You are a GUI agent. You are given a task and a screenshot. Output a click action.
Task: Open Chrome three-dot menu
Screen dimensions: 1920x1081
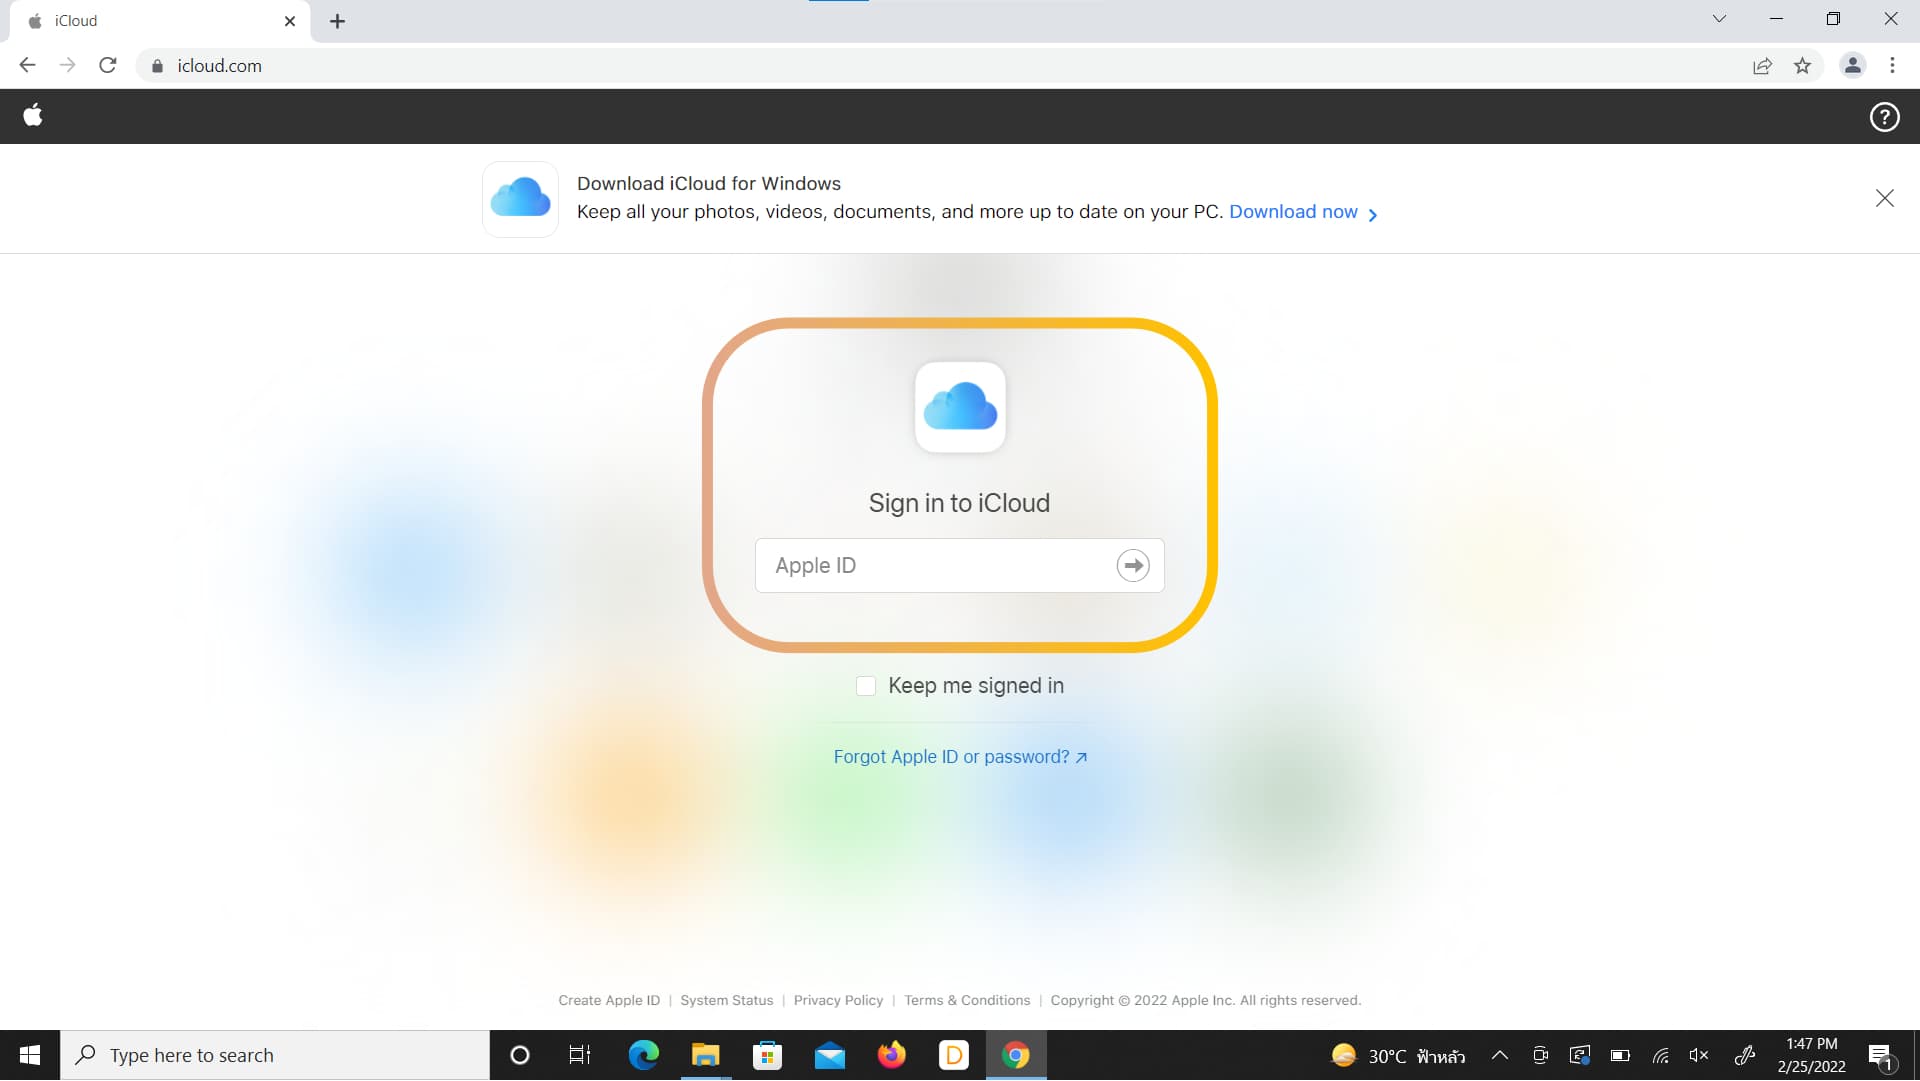pyautogui.click(x=1892, y=66)
